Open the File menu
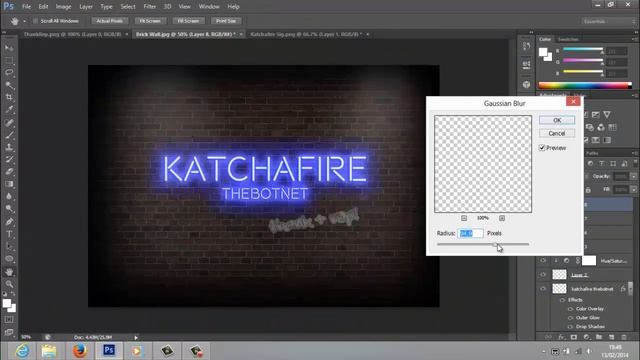Screen dimensions: 640x360 [x=27, y=7]
